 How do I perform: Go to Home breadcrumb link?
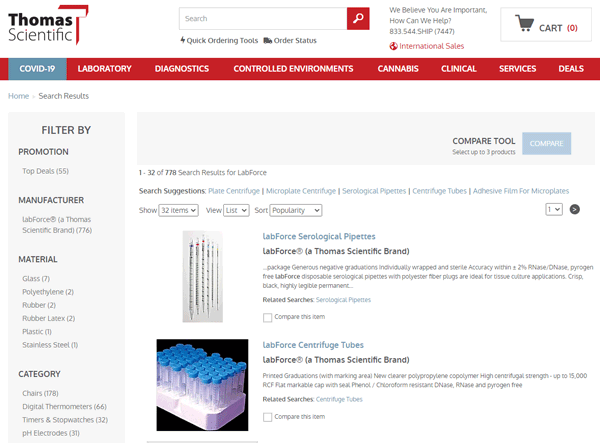[18, 96]
